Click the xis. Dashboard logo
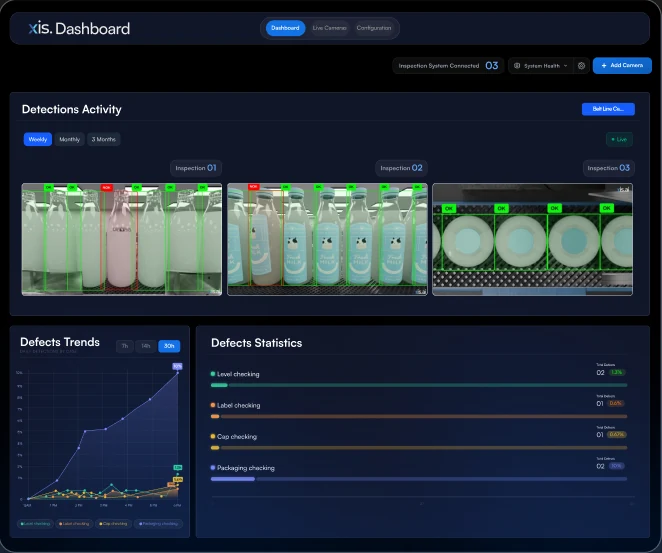 point(79,28)
